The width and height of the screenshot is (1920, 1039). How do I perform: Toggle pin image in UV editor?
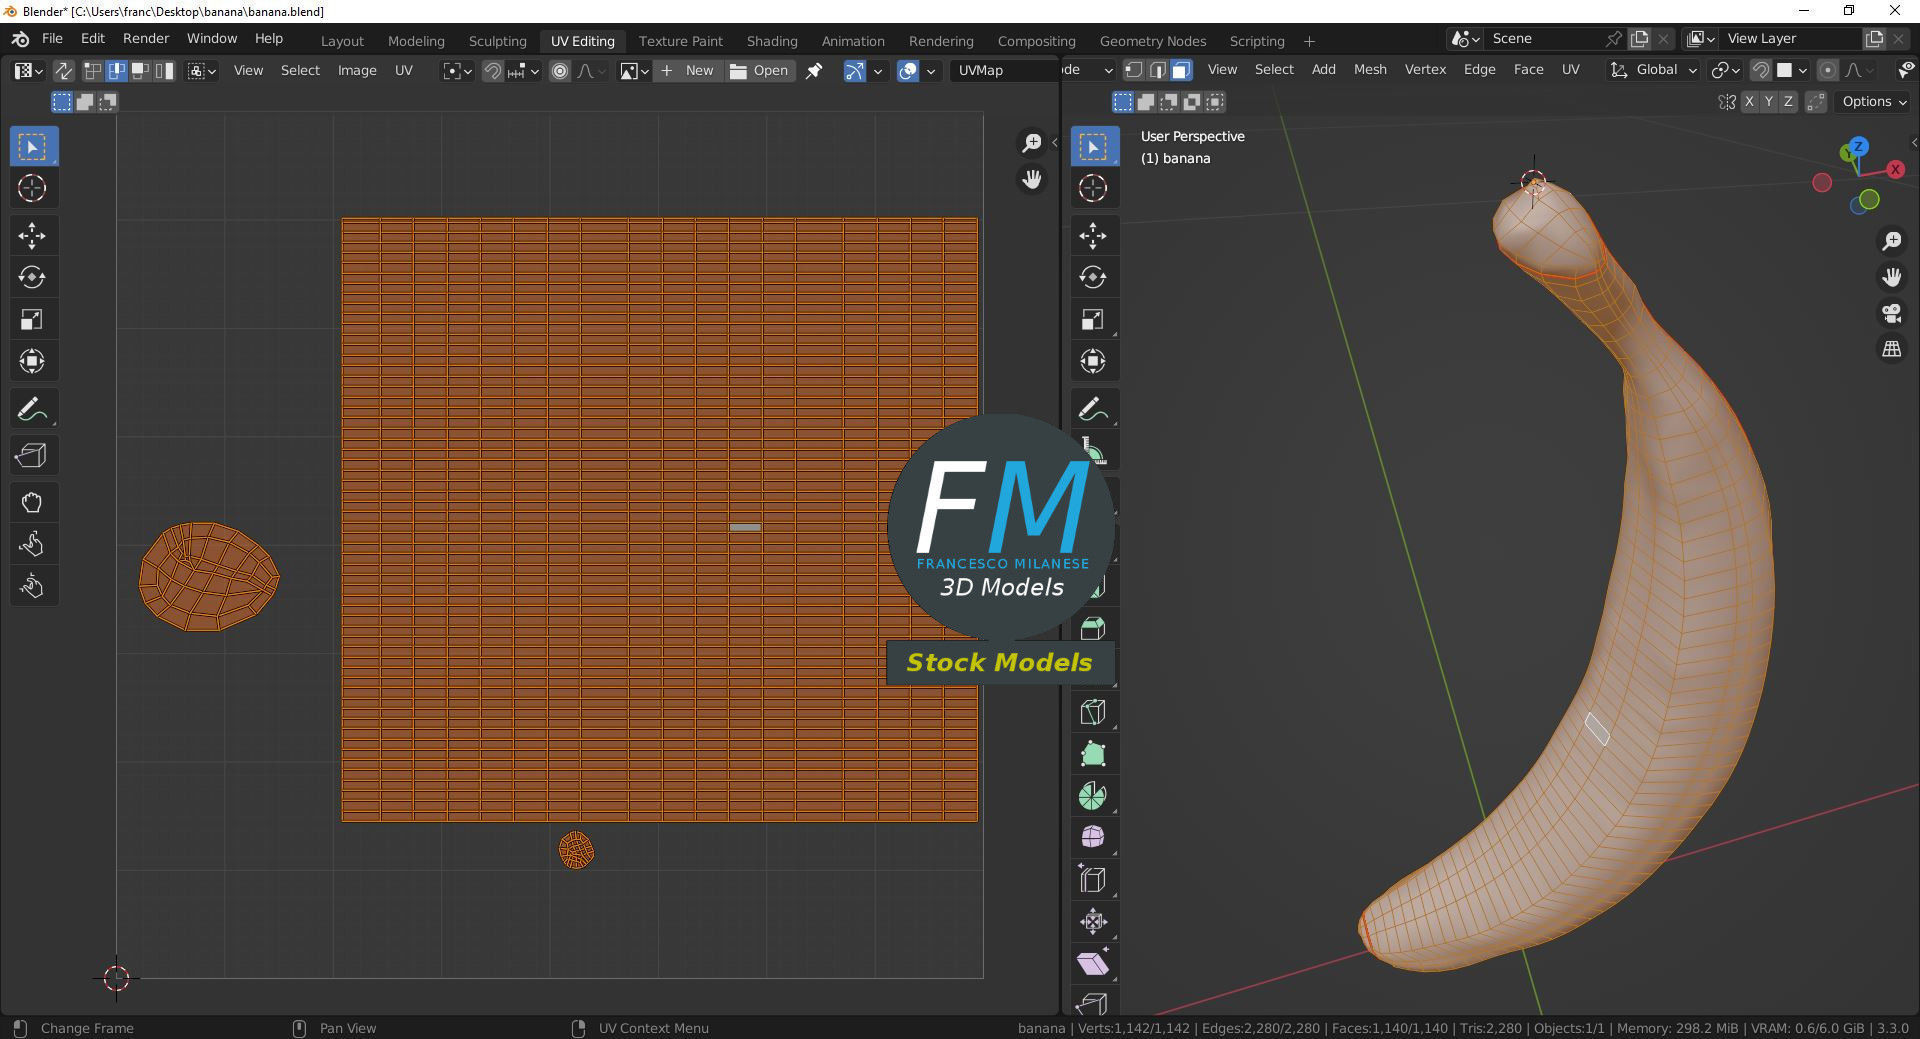point(815,71)
